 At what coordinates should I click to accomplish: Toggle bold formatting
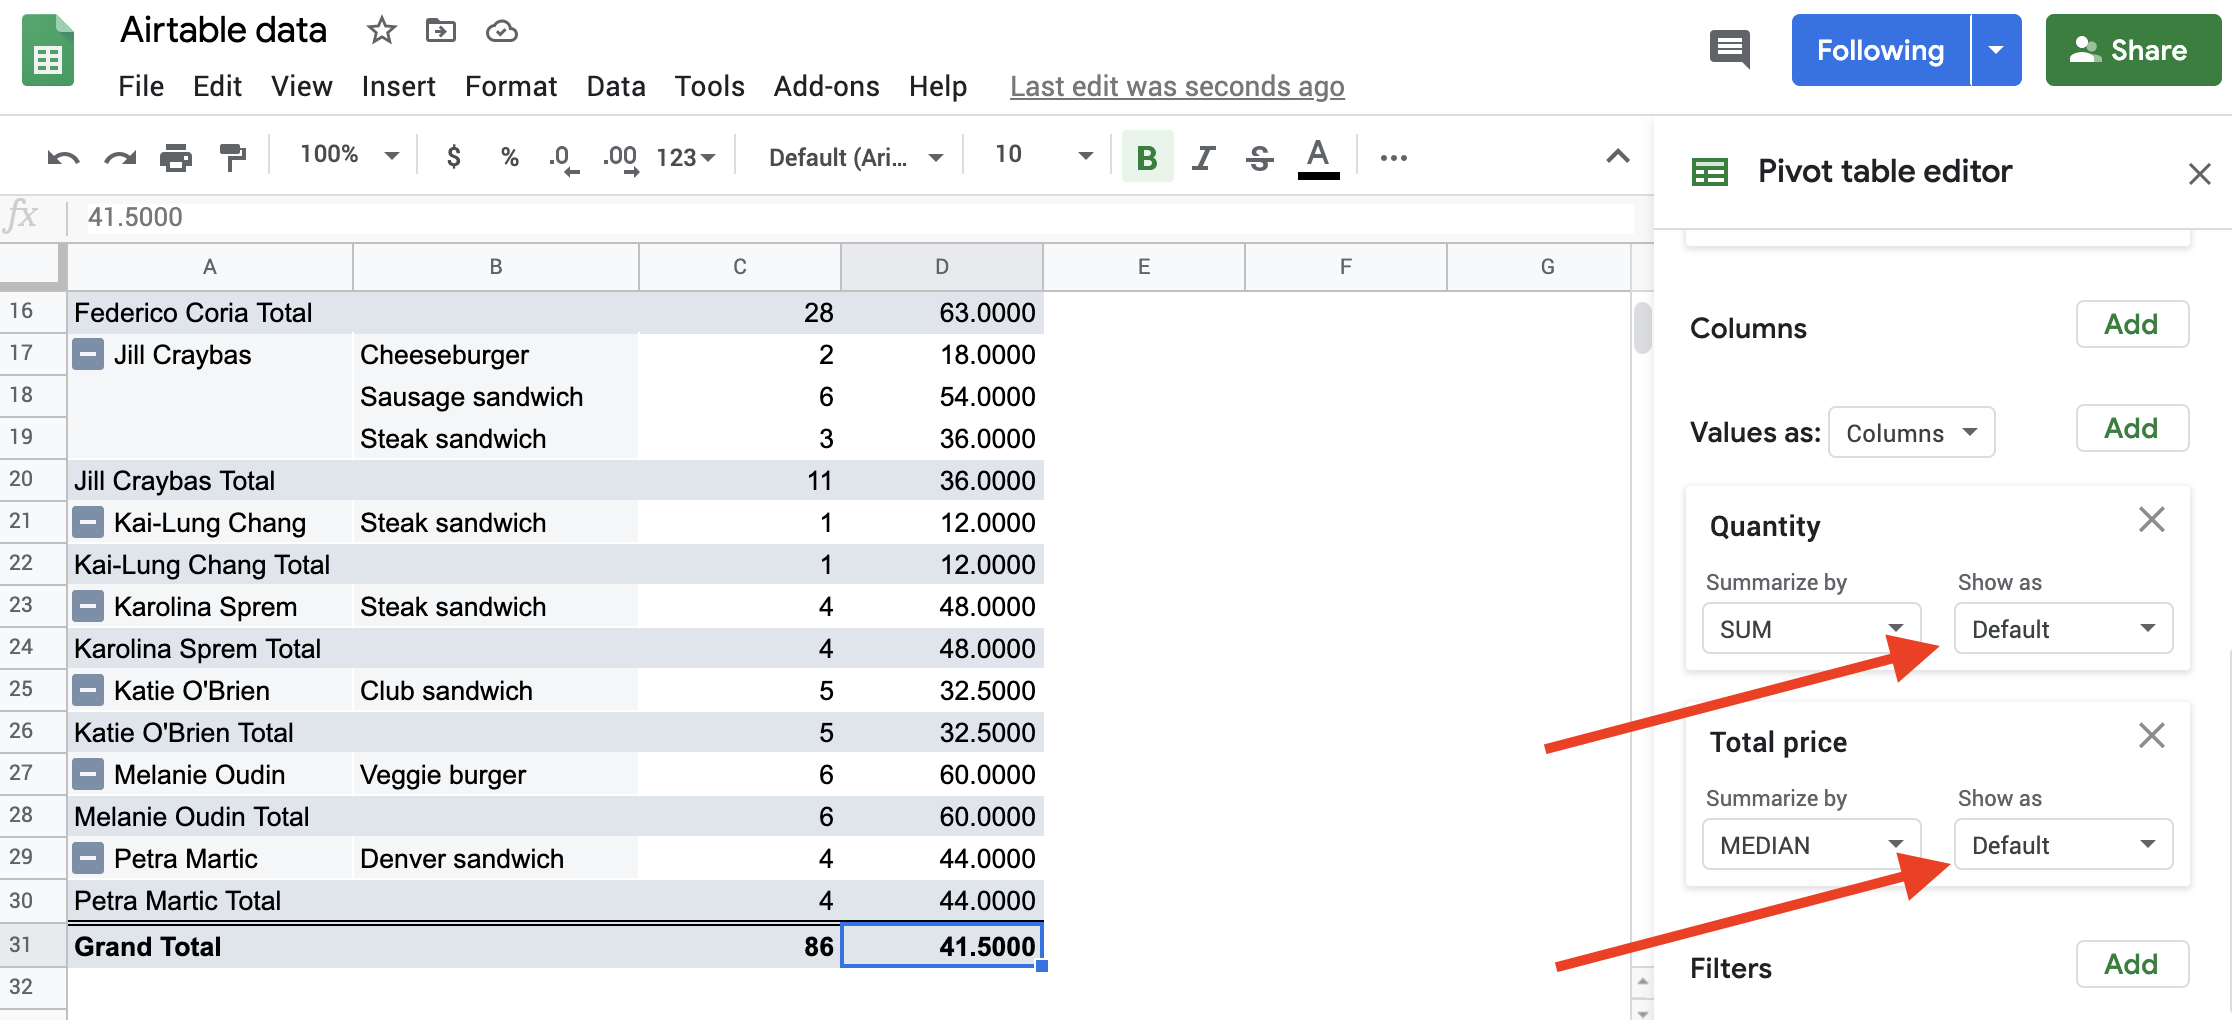click(1146, 156)
